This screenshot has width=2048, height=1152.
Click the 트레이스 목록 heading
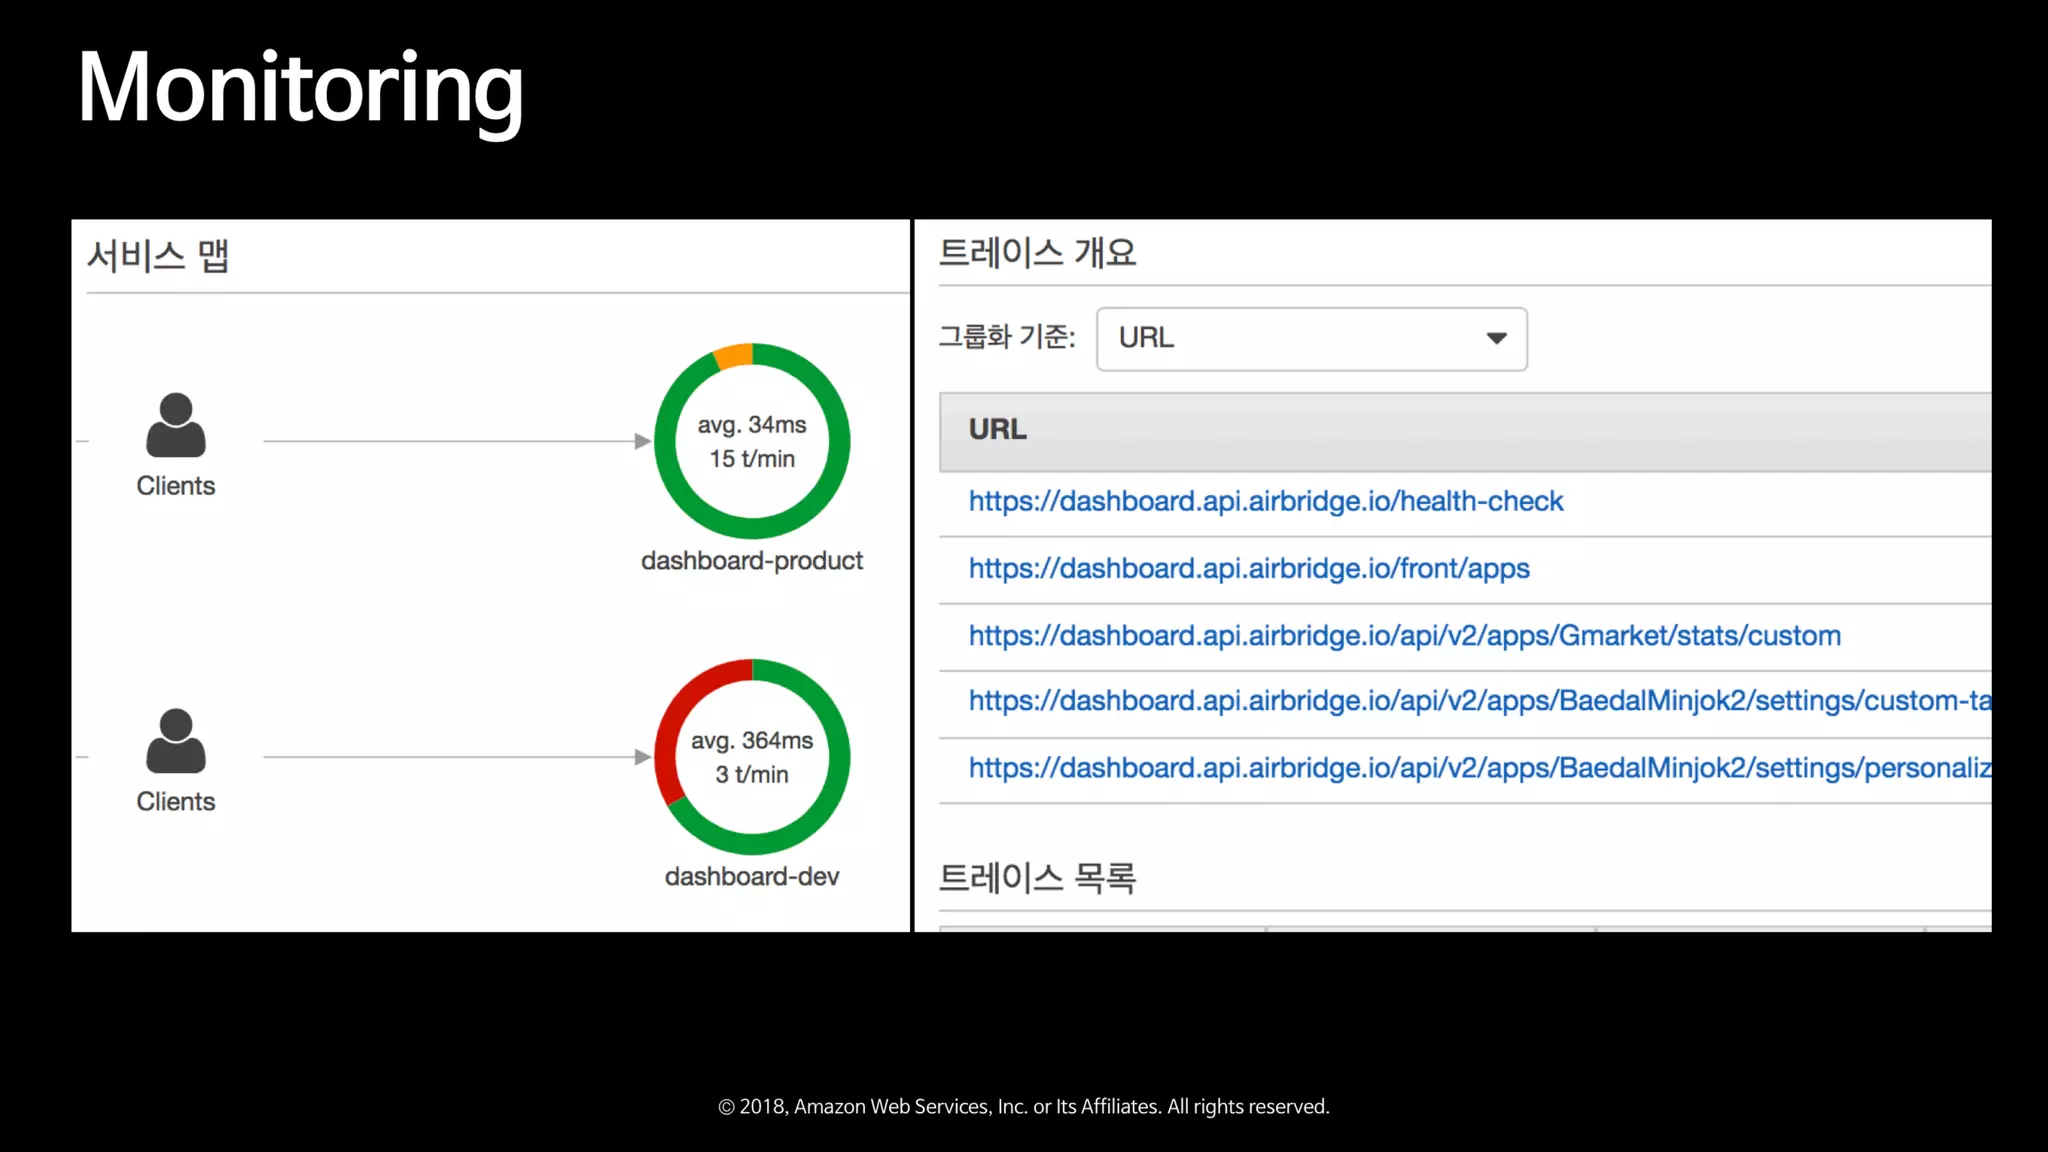1037,878
